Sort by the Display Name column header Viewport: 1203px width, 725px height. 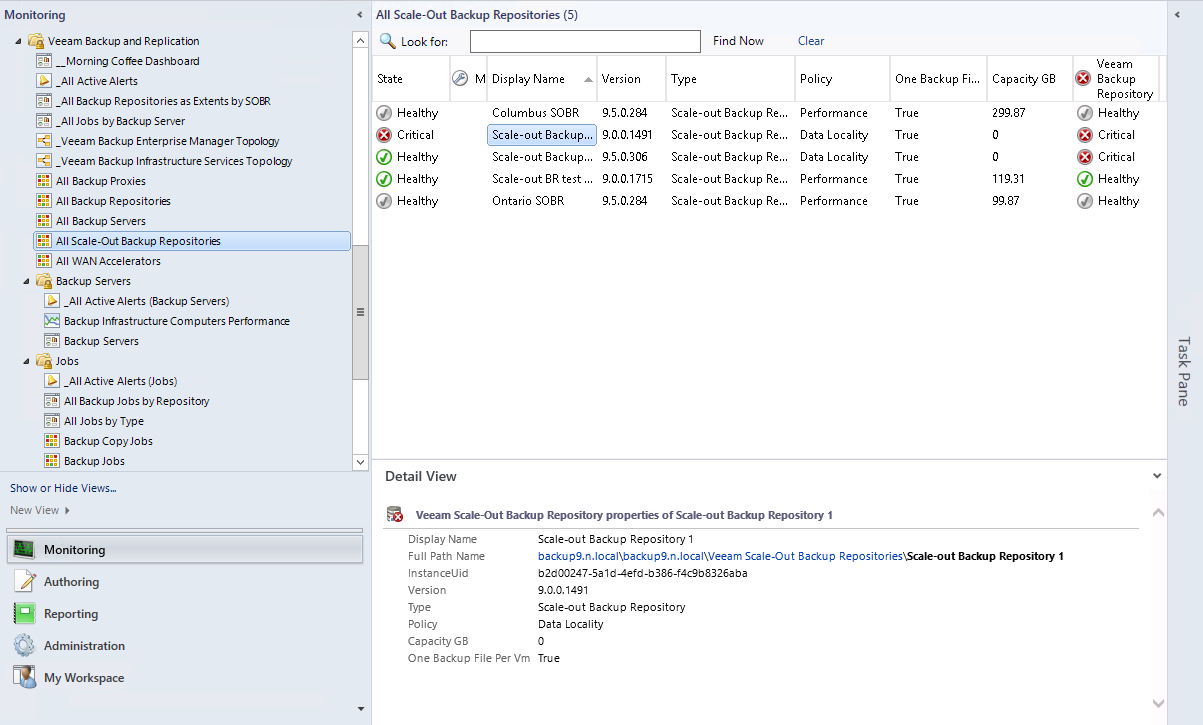530,79
